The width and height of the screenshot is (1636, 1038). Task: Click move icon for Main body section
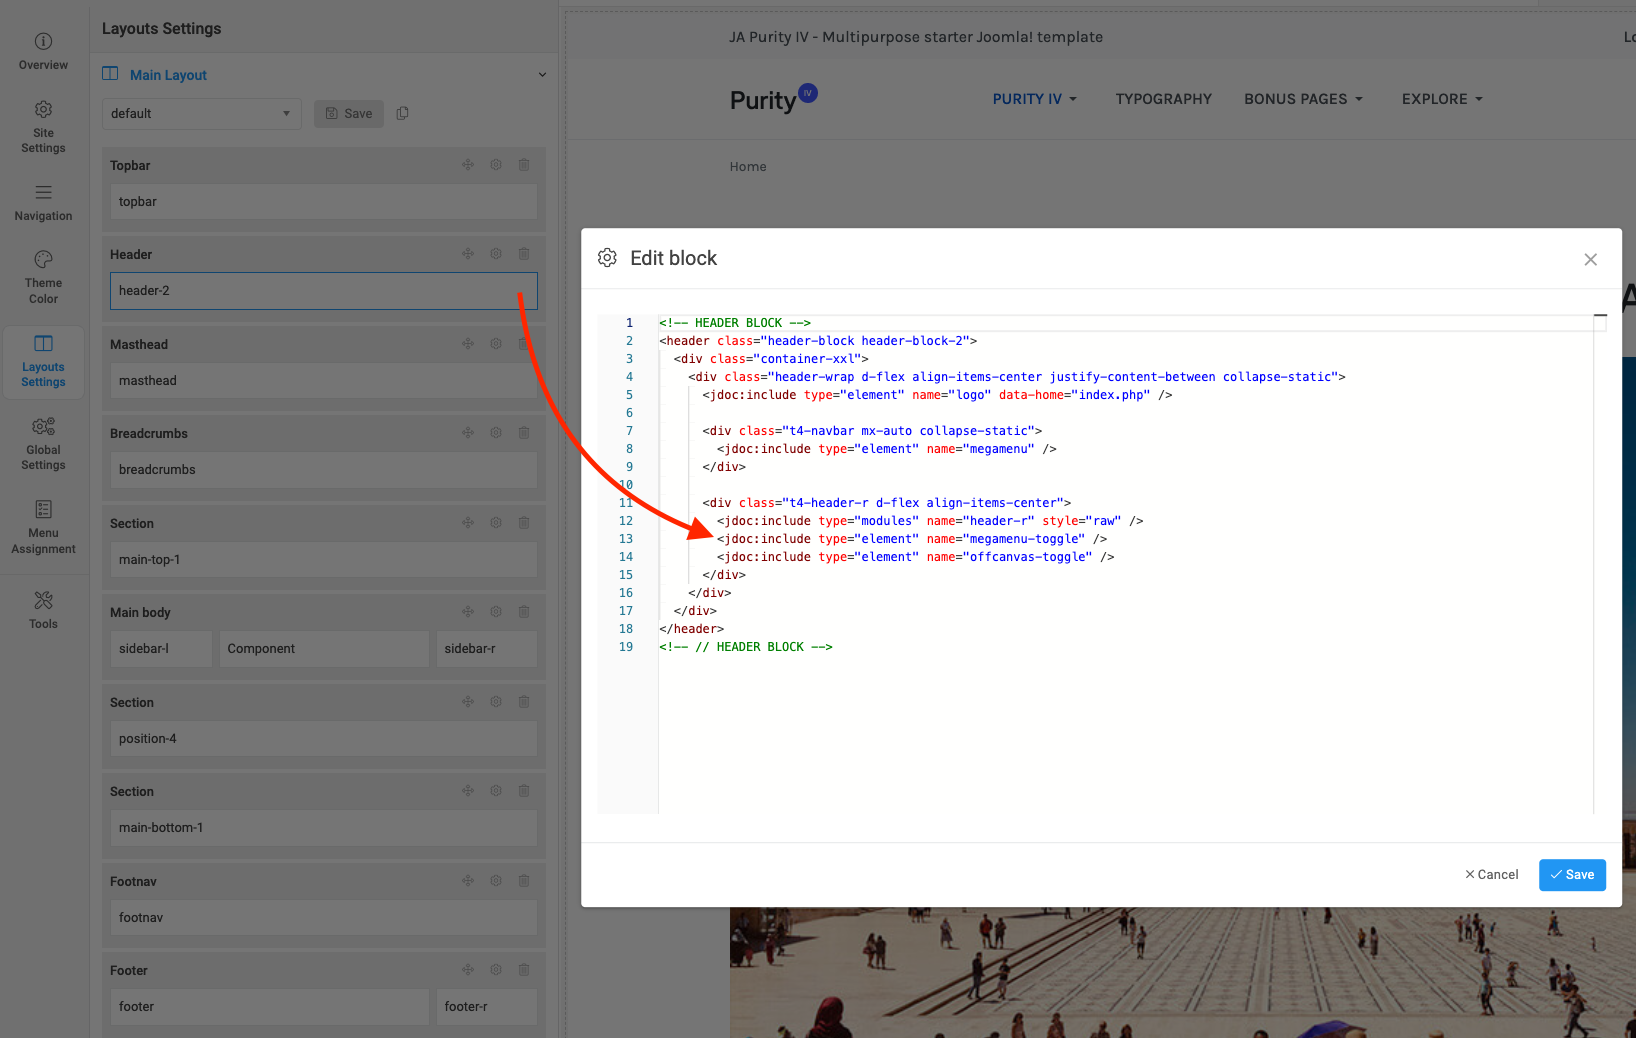pos(468,612)
